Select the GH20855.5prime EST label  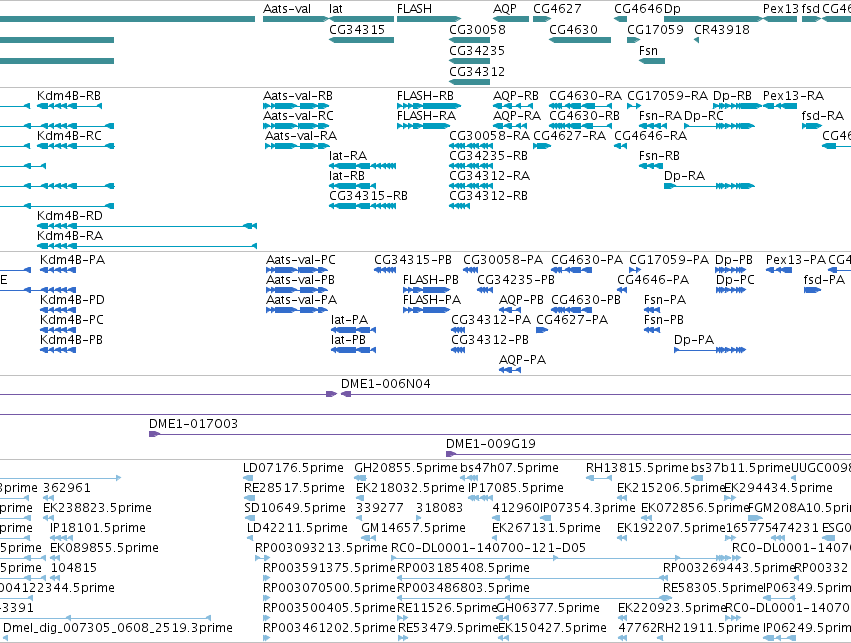pyautogui.click(x=406, y=468)
